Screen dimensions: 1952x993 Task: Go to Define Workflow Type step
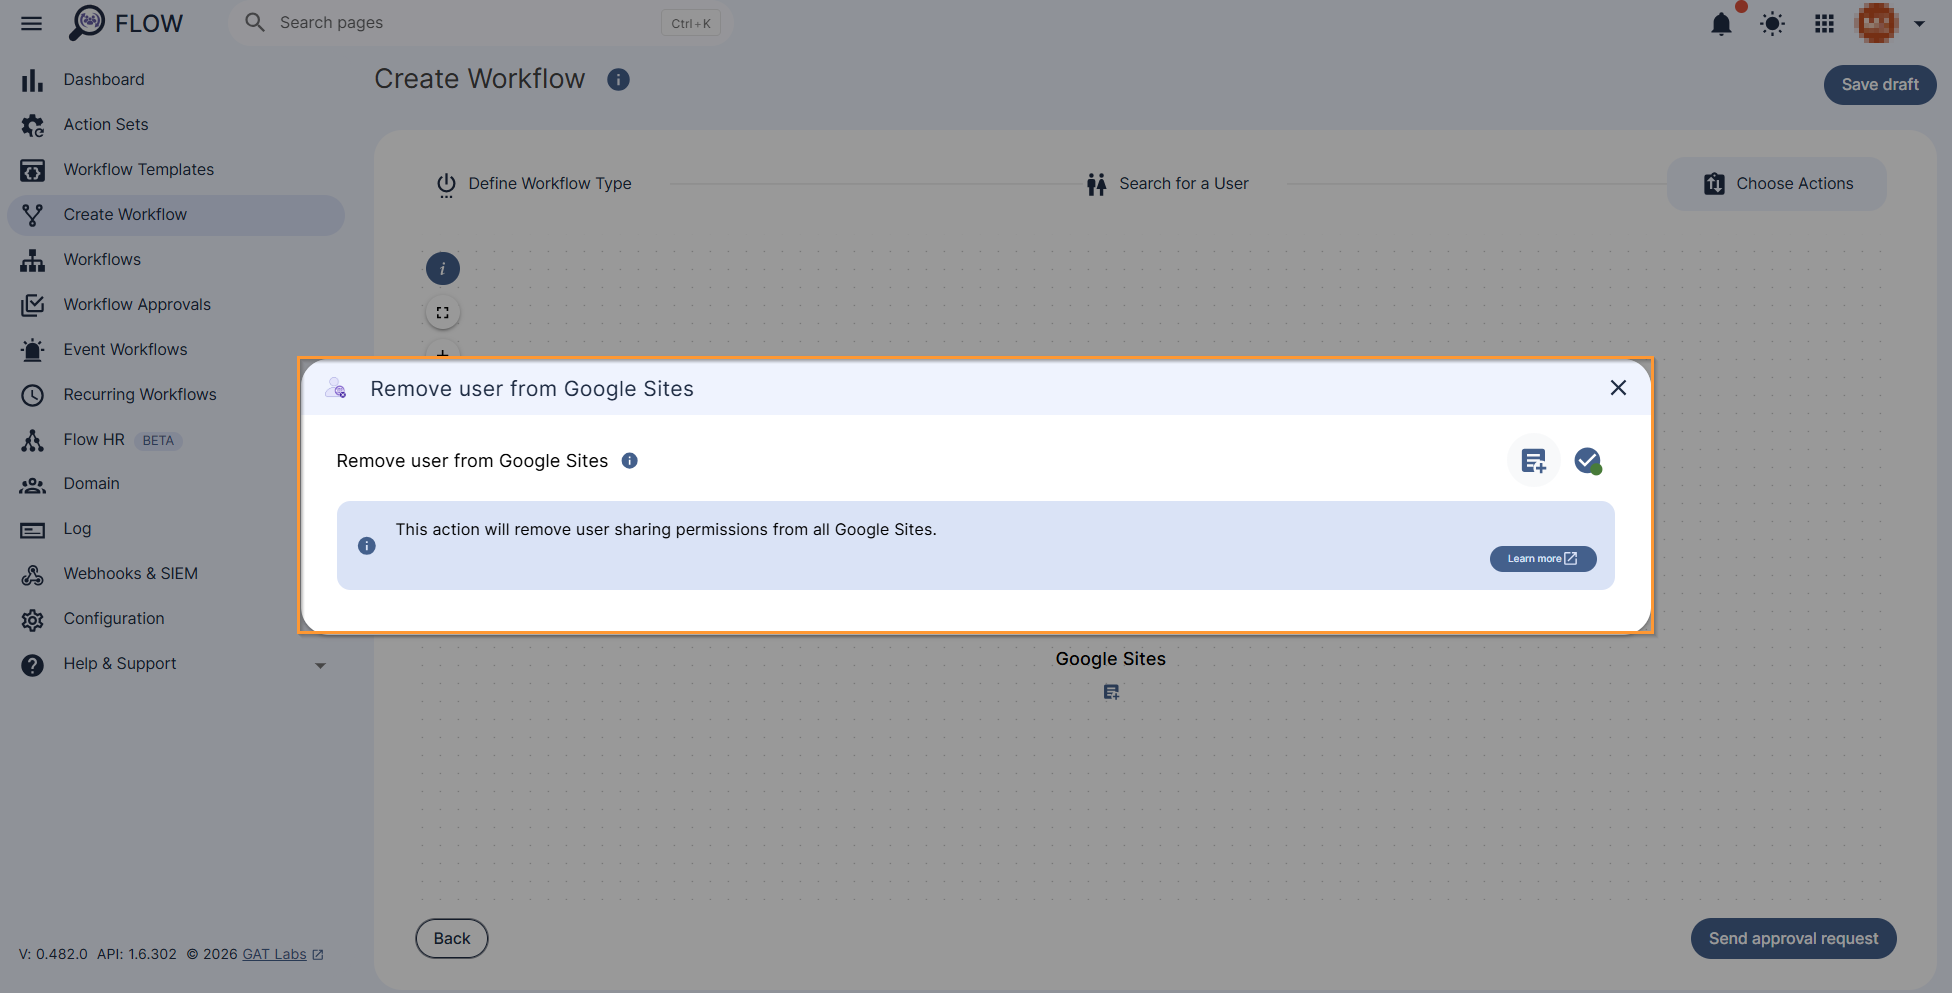[x=534, y=184]
